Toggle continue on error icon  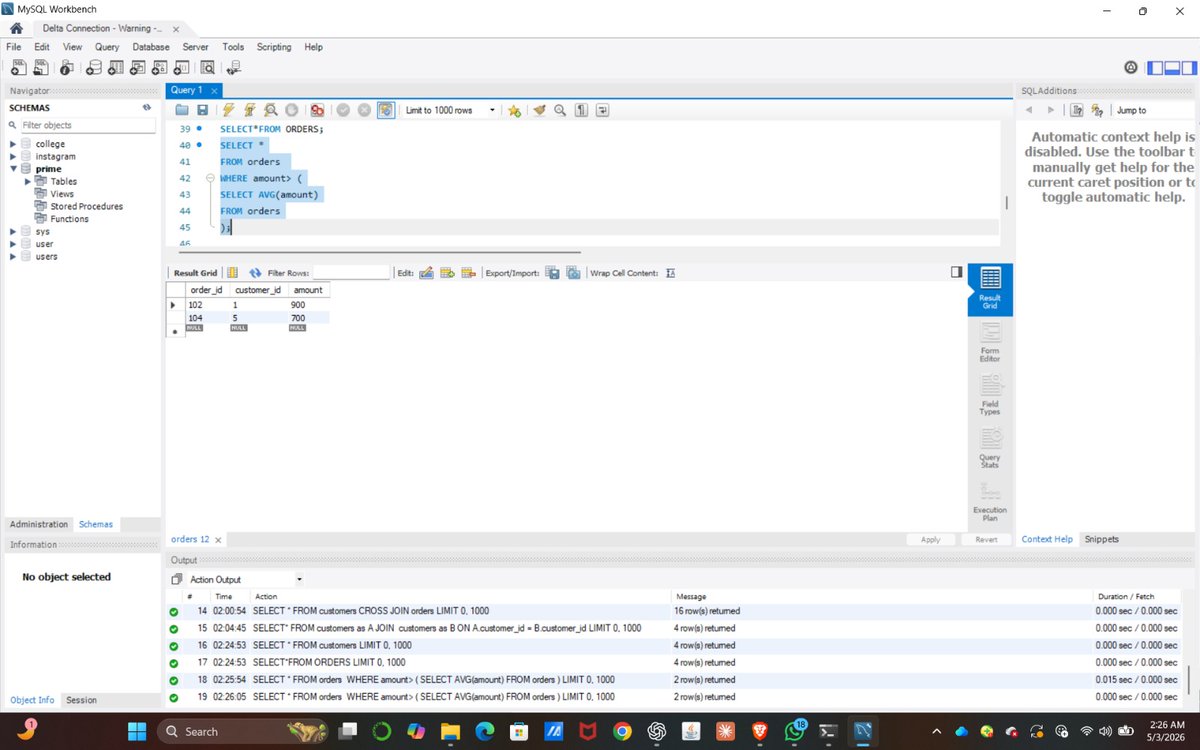[x=317, y=110]
